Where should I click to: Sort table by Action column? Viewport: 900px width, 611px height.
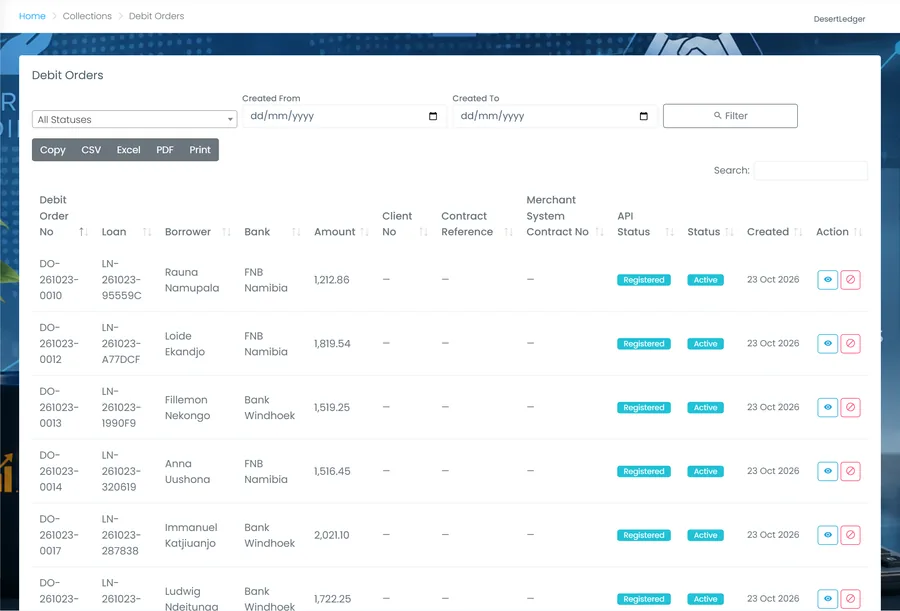point(858,232)
